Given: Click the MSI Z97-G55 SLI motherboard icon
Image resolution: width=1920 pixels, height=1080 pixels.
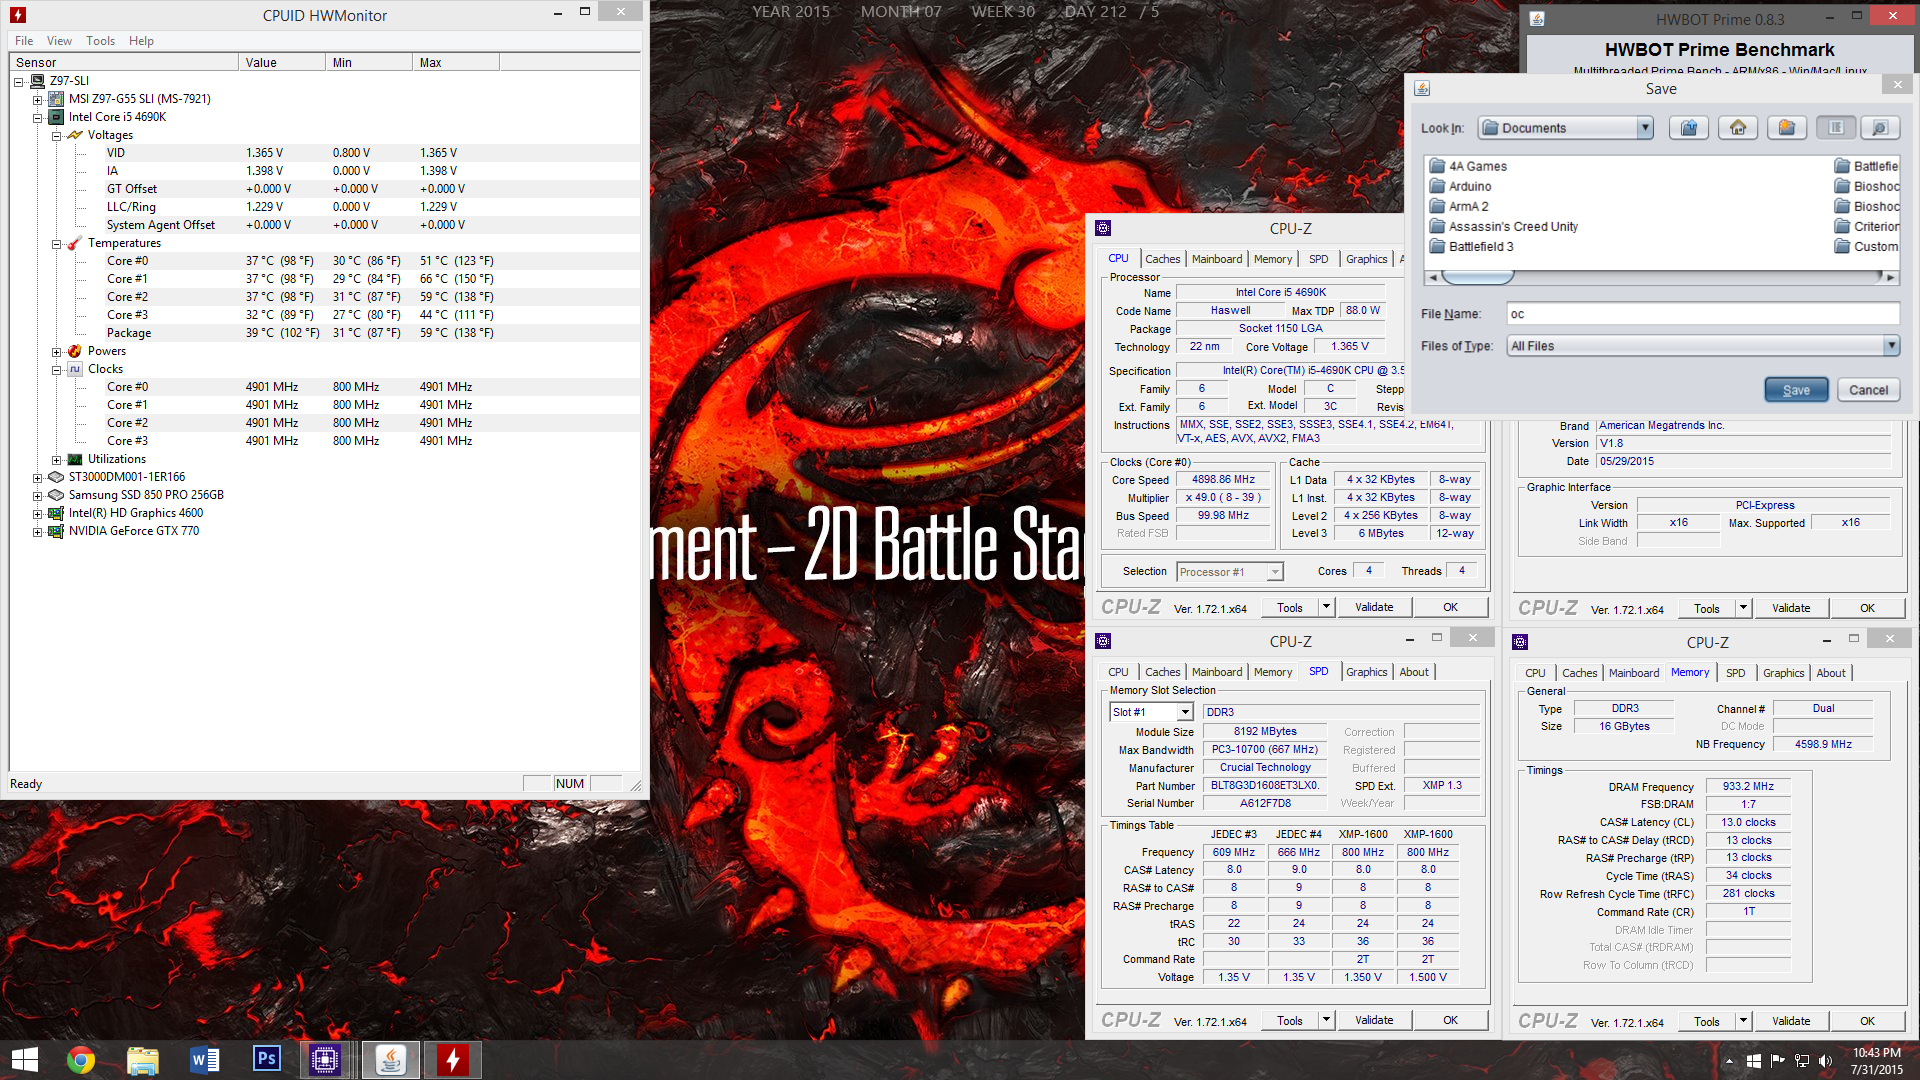Looking at the screenshot, I should click(x=57, y=99).
